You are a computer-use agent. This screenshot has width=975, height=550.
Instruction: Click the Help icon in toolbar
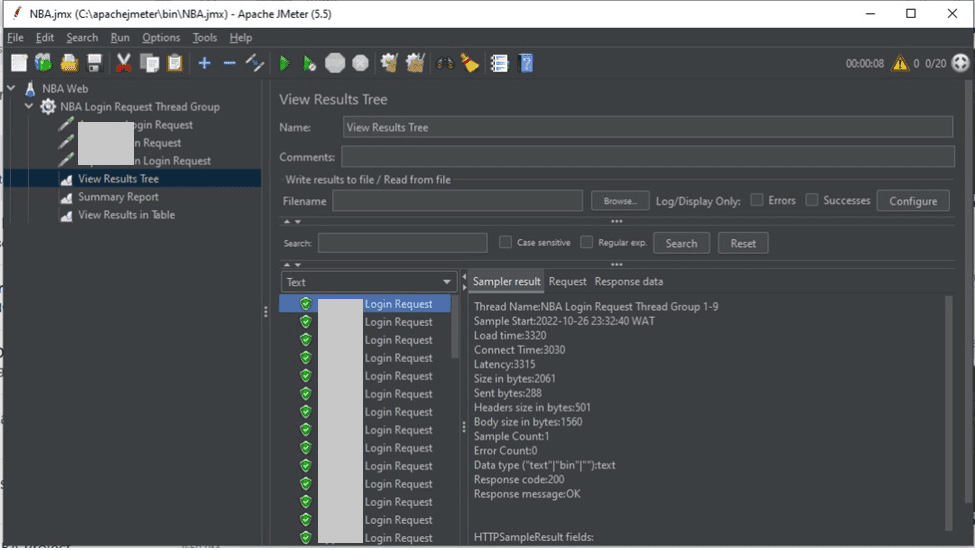pos(526,63)
